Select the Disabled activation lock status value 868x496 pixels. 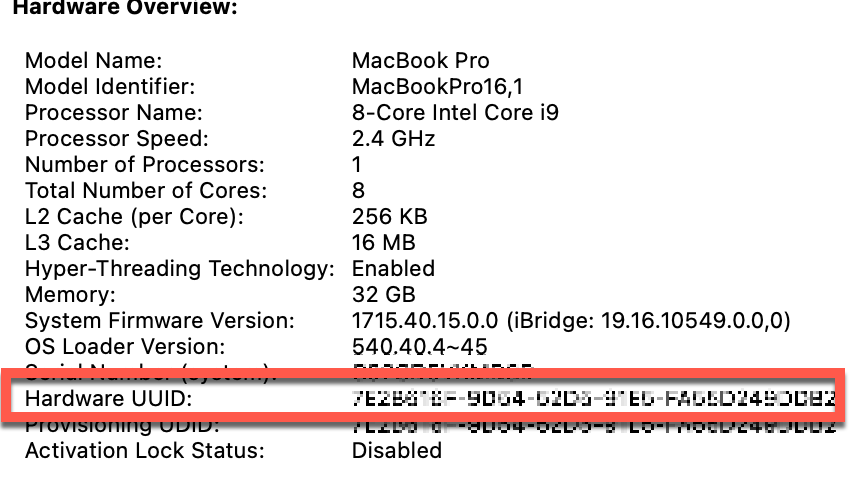pos(396,451)
